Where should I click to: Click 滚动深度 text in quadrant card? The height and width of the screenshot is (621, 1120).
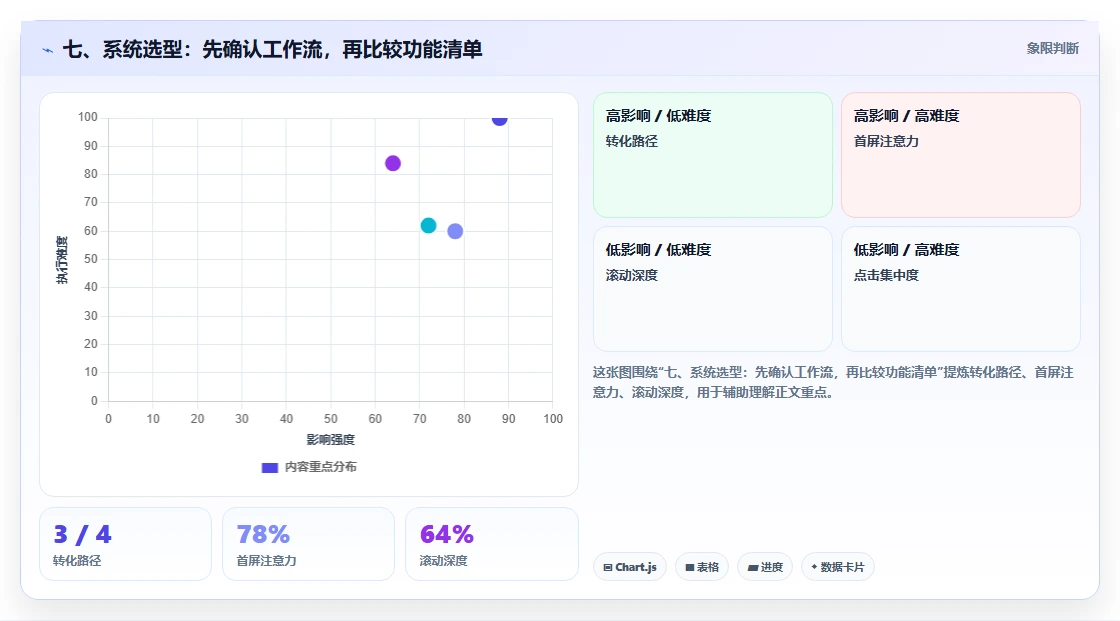(x=631, y=275)
